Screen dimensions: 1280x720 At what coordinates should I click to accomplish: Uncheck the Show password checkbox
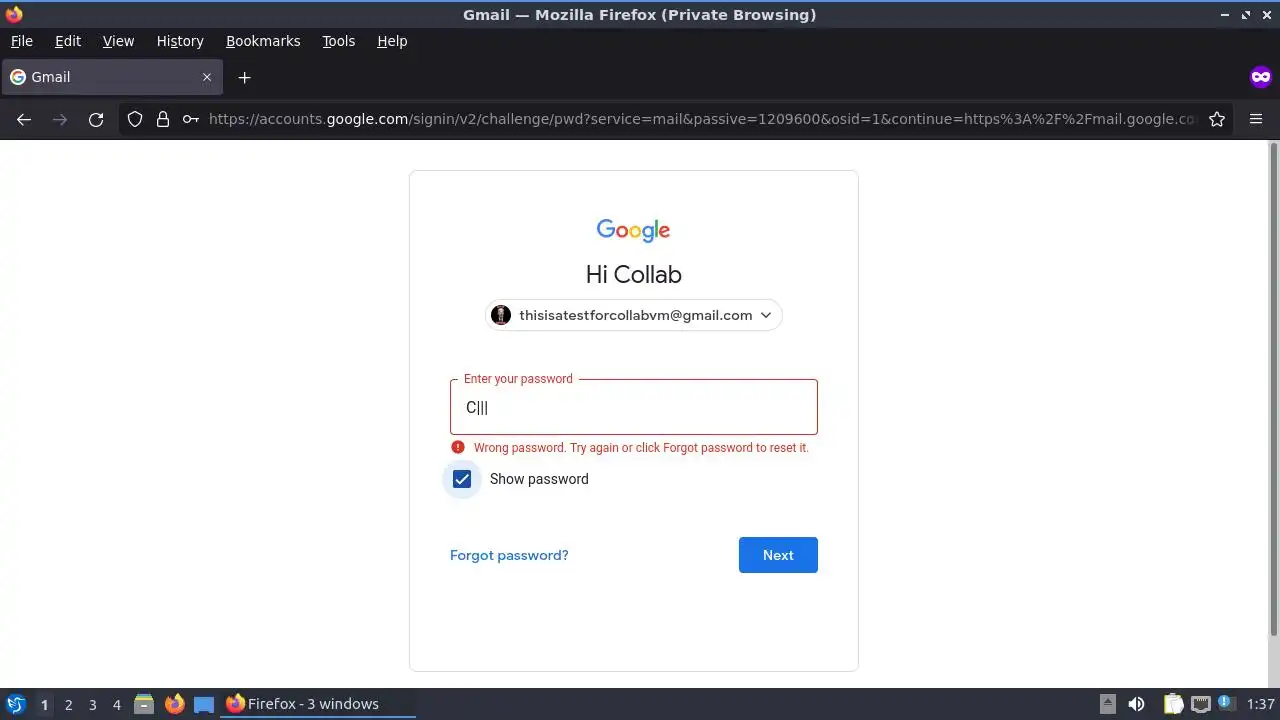click(x=462, y=479)
